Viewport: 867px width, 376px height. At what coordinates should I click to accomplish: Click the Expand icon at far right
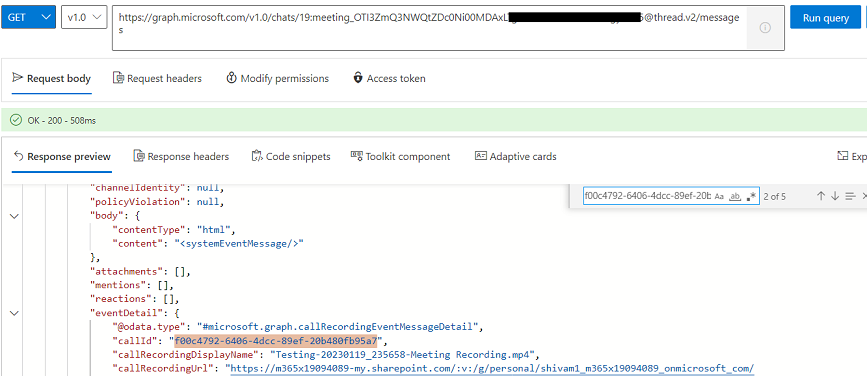click(843, 156)
